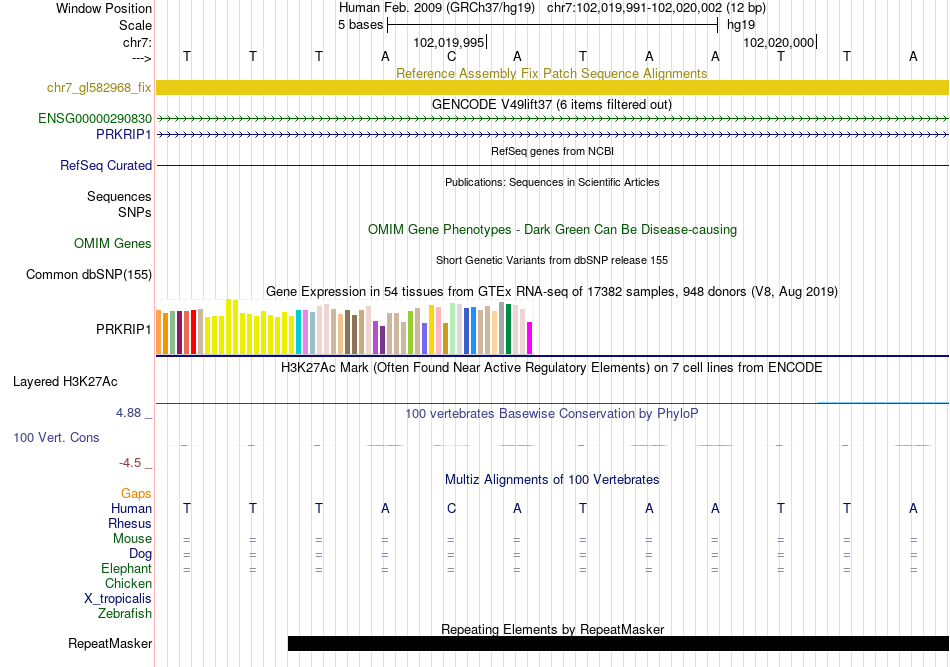The width and height of the screenshot is (950, 667).
Task: Click the Rhesus species label
Action: (x=130, y=523)
